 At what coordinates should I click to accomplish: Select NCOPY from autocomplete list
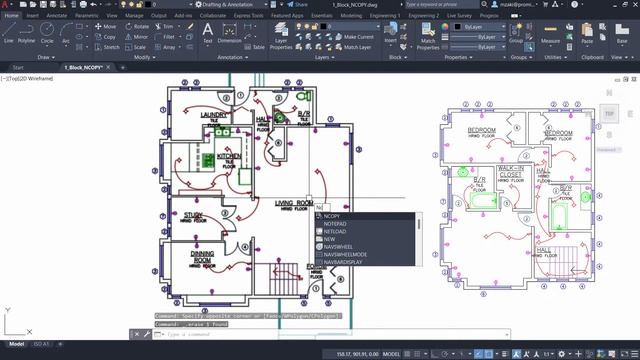365,216
